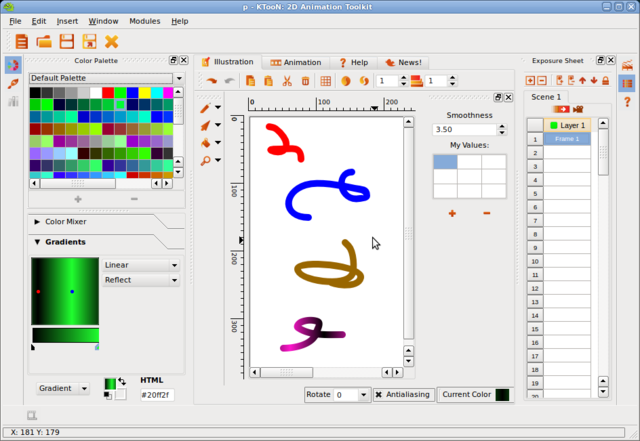
Task: Click the orange plus under My Values
Action: 452,213
